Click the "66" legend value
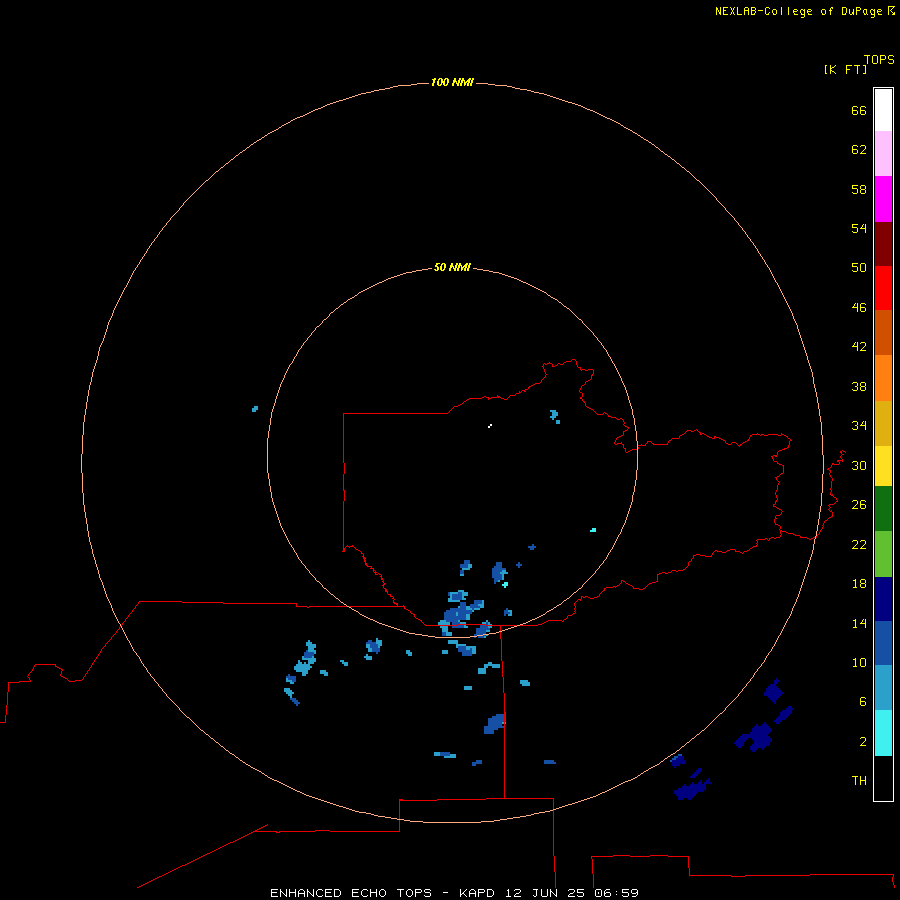900x900 pixels. click(x=859, y=110)
